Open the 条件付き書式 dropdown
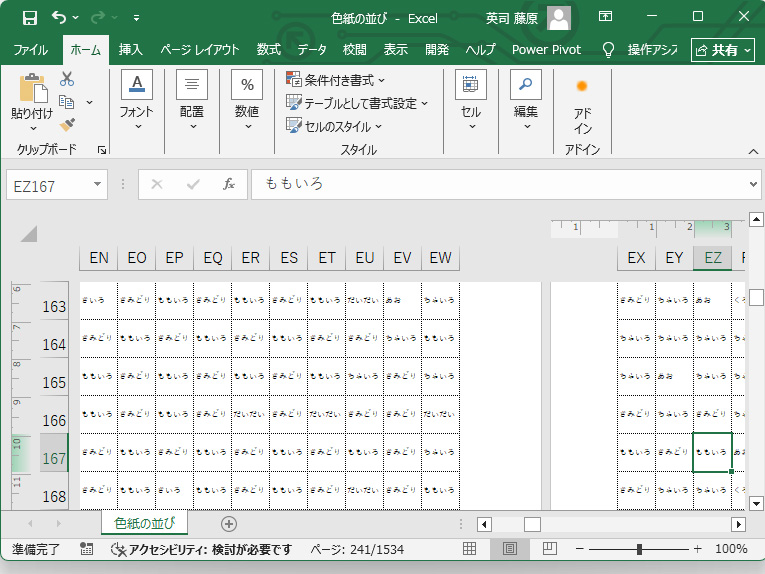 336,79
